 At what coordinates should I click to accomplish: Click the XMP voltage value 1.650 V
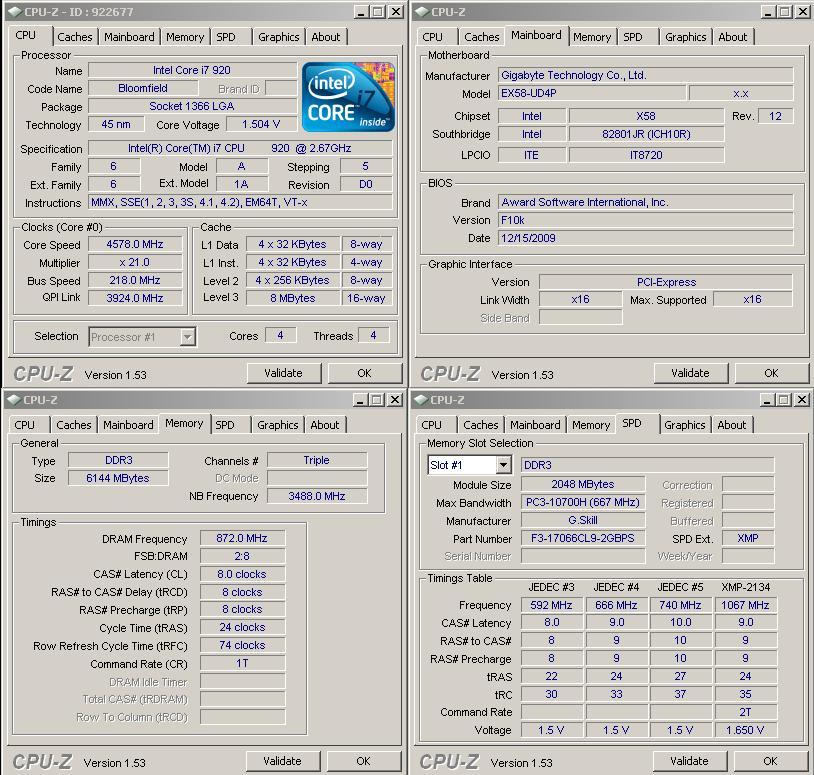coord(745,730)
